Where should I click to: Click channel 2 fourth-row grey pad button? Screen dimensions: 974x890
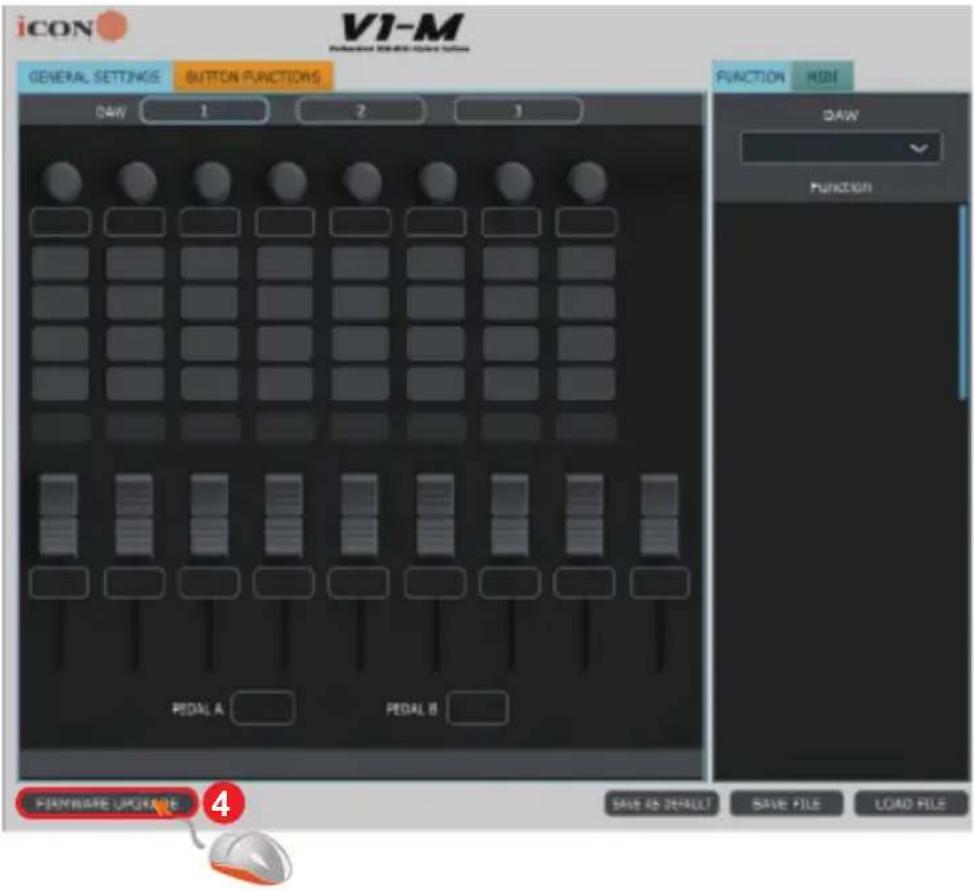pyautogui.click(x=135, y=383)
